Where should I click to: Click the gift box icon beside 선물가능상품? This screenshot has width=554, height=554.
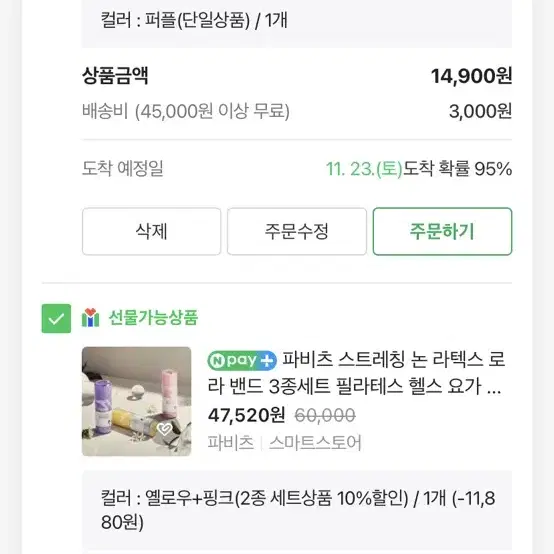pyautogui.click(x=90, y=318)
